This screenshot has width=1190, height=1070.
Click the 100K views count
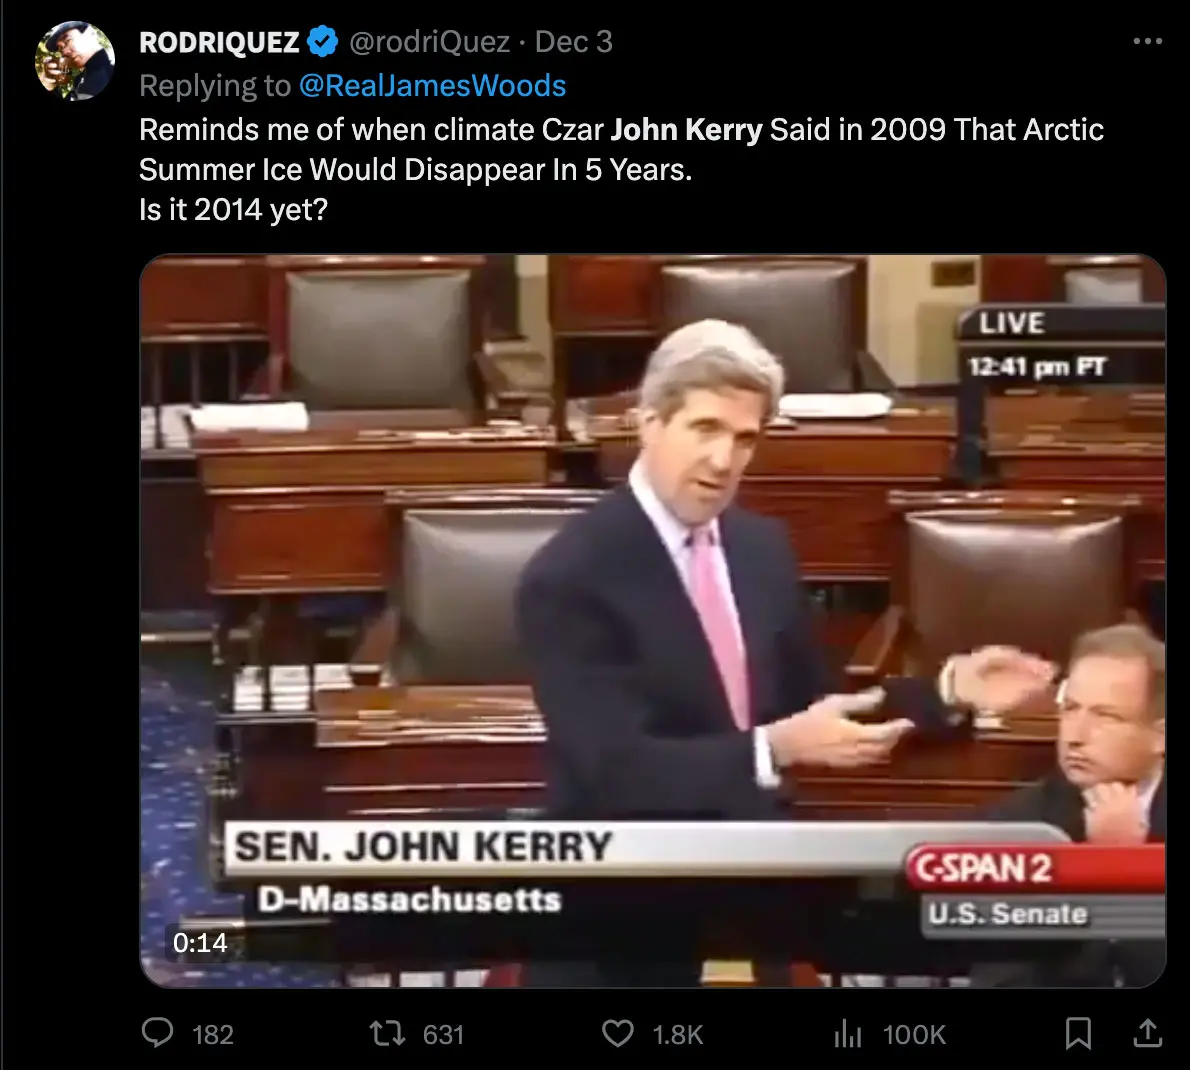point(915,1034)
